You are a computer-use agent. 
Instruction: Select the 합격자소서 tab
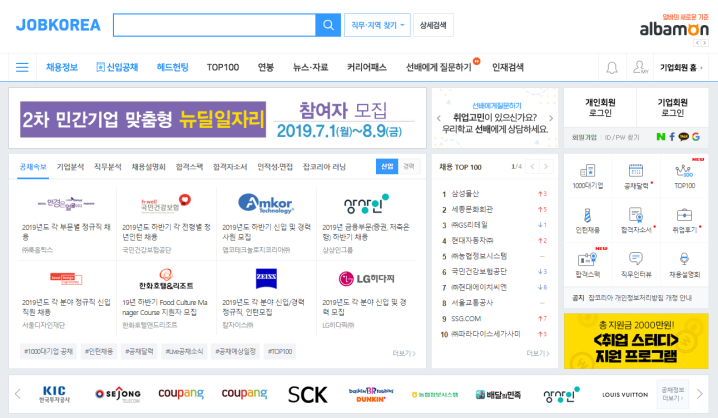pos(230,167)
